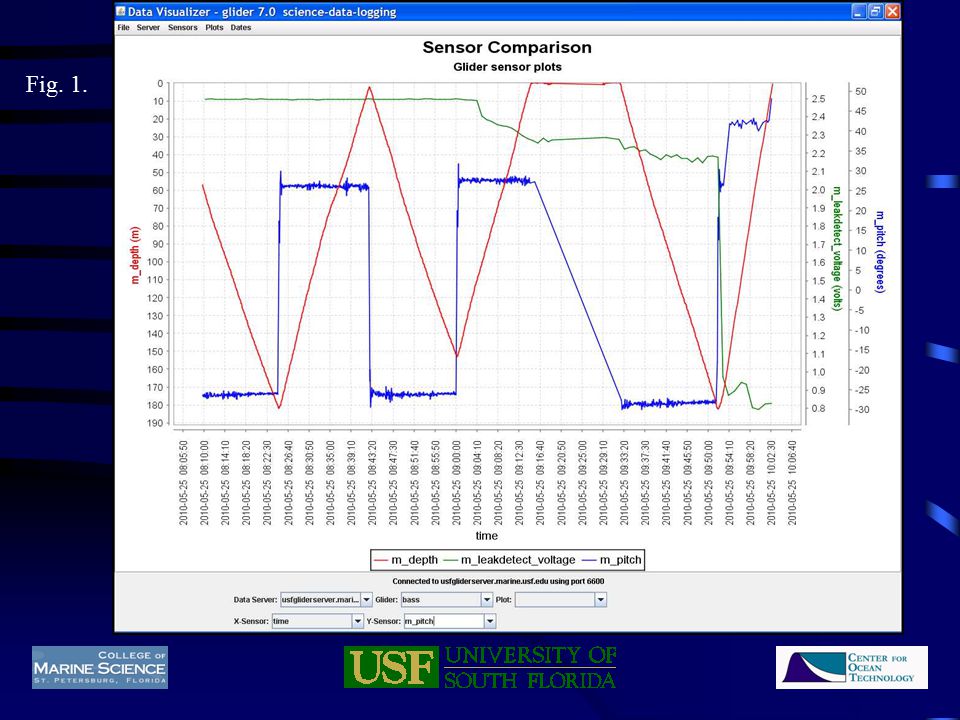960x720 pixels.
Task: Click the College of Marine Science logo
Action: (x=100, y=667)
